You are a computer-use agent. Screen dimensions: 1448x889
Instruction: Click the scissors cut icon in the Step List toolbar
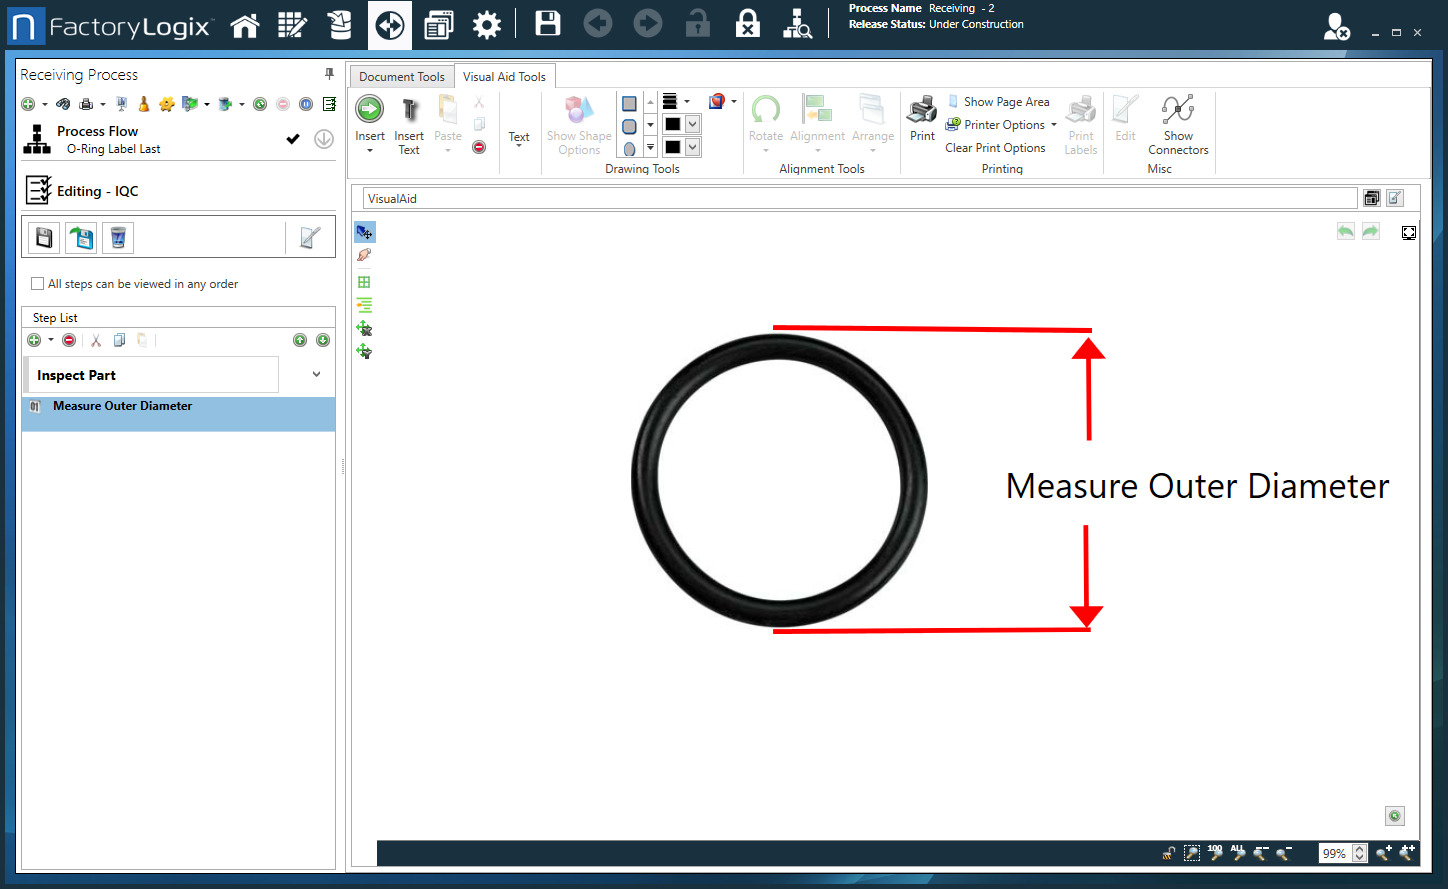(95, 340)
